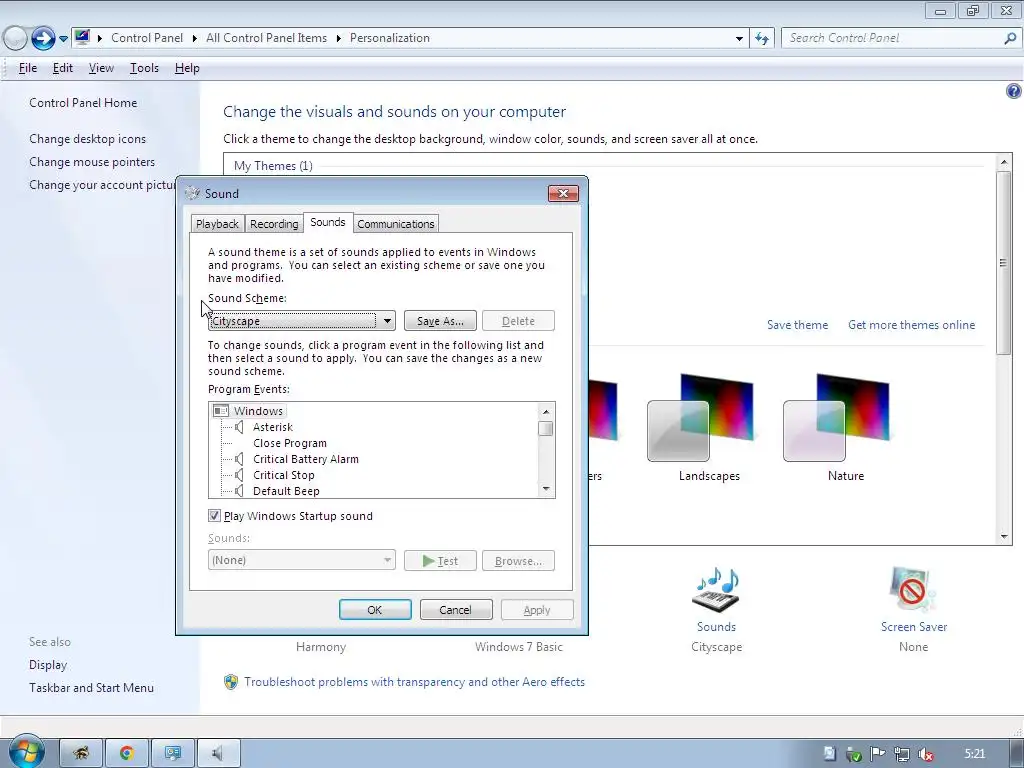Viewport: 1024px width, 768px height.
Task: Click OK in the Sound dialog
Action: (x=375, y=610)
